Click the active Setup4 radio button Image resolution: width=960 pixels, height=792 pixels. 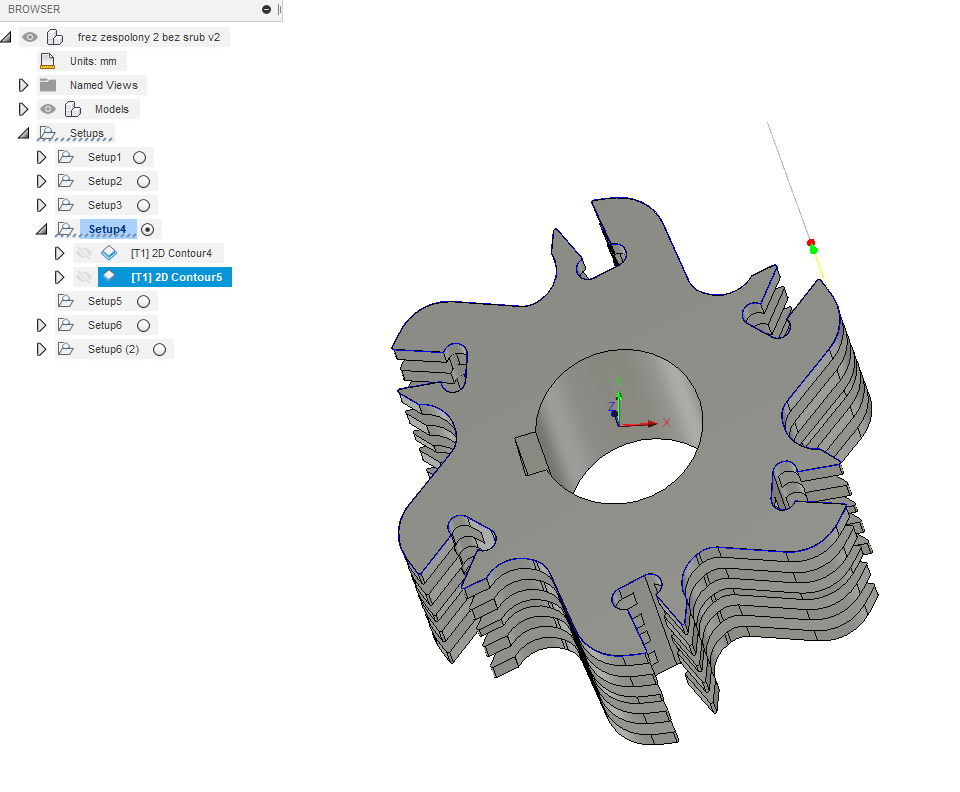coord(148,230)
